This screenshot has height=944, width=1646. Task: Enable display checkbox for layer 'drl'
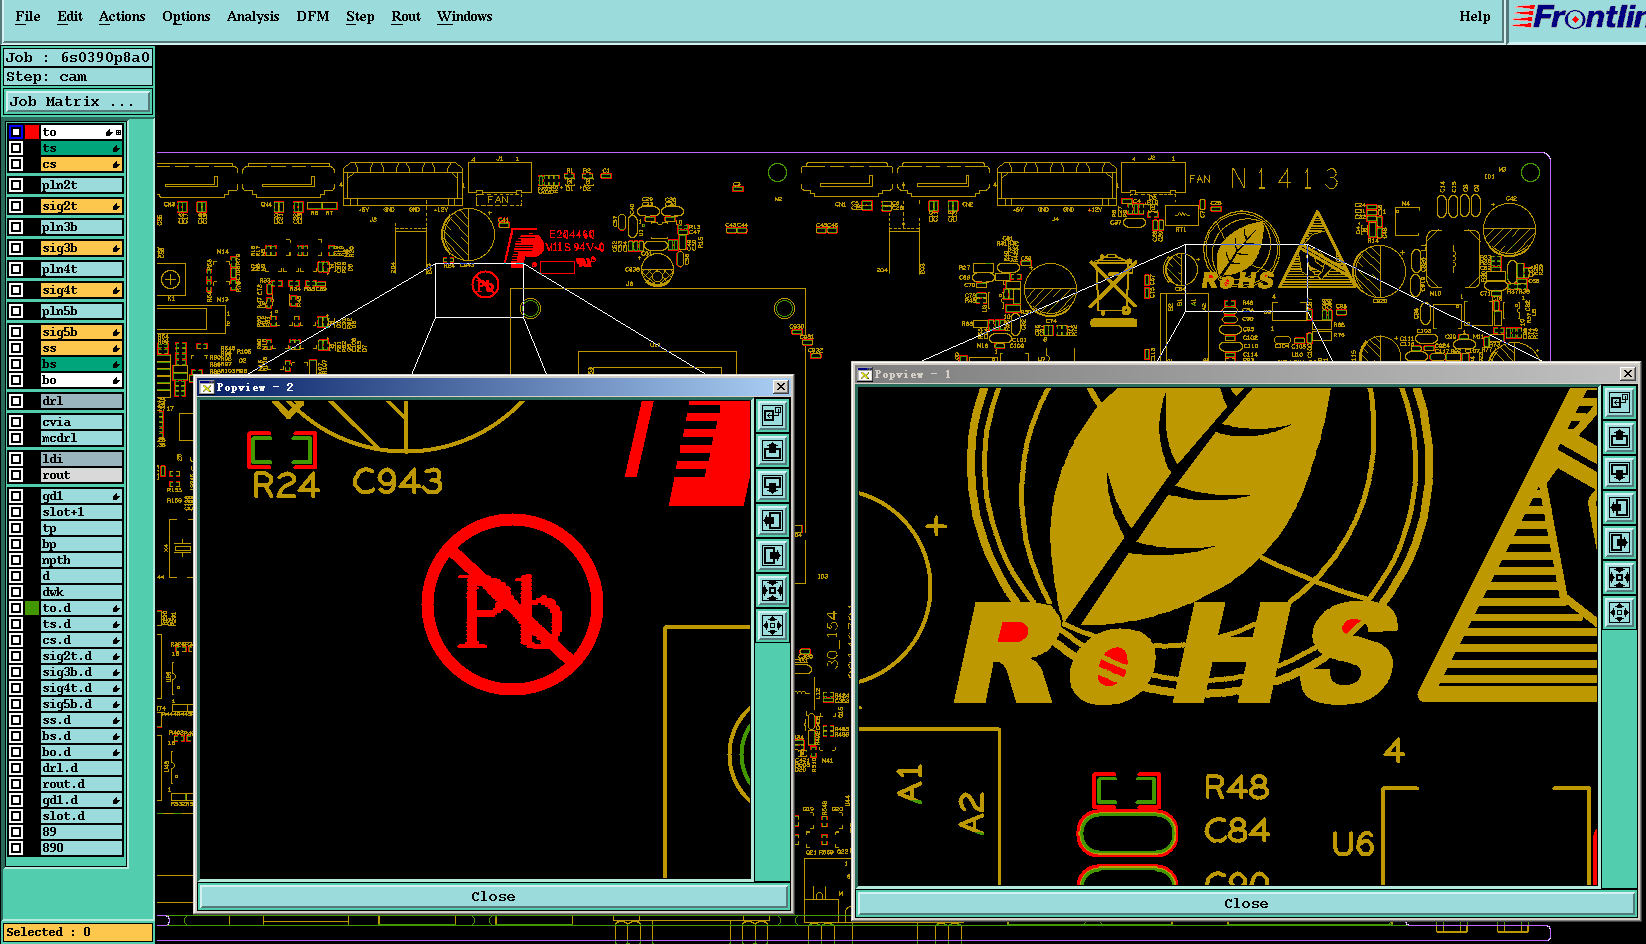coord(16,401)
